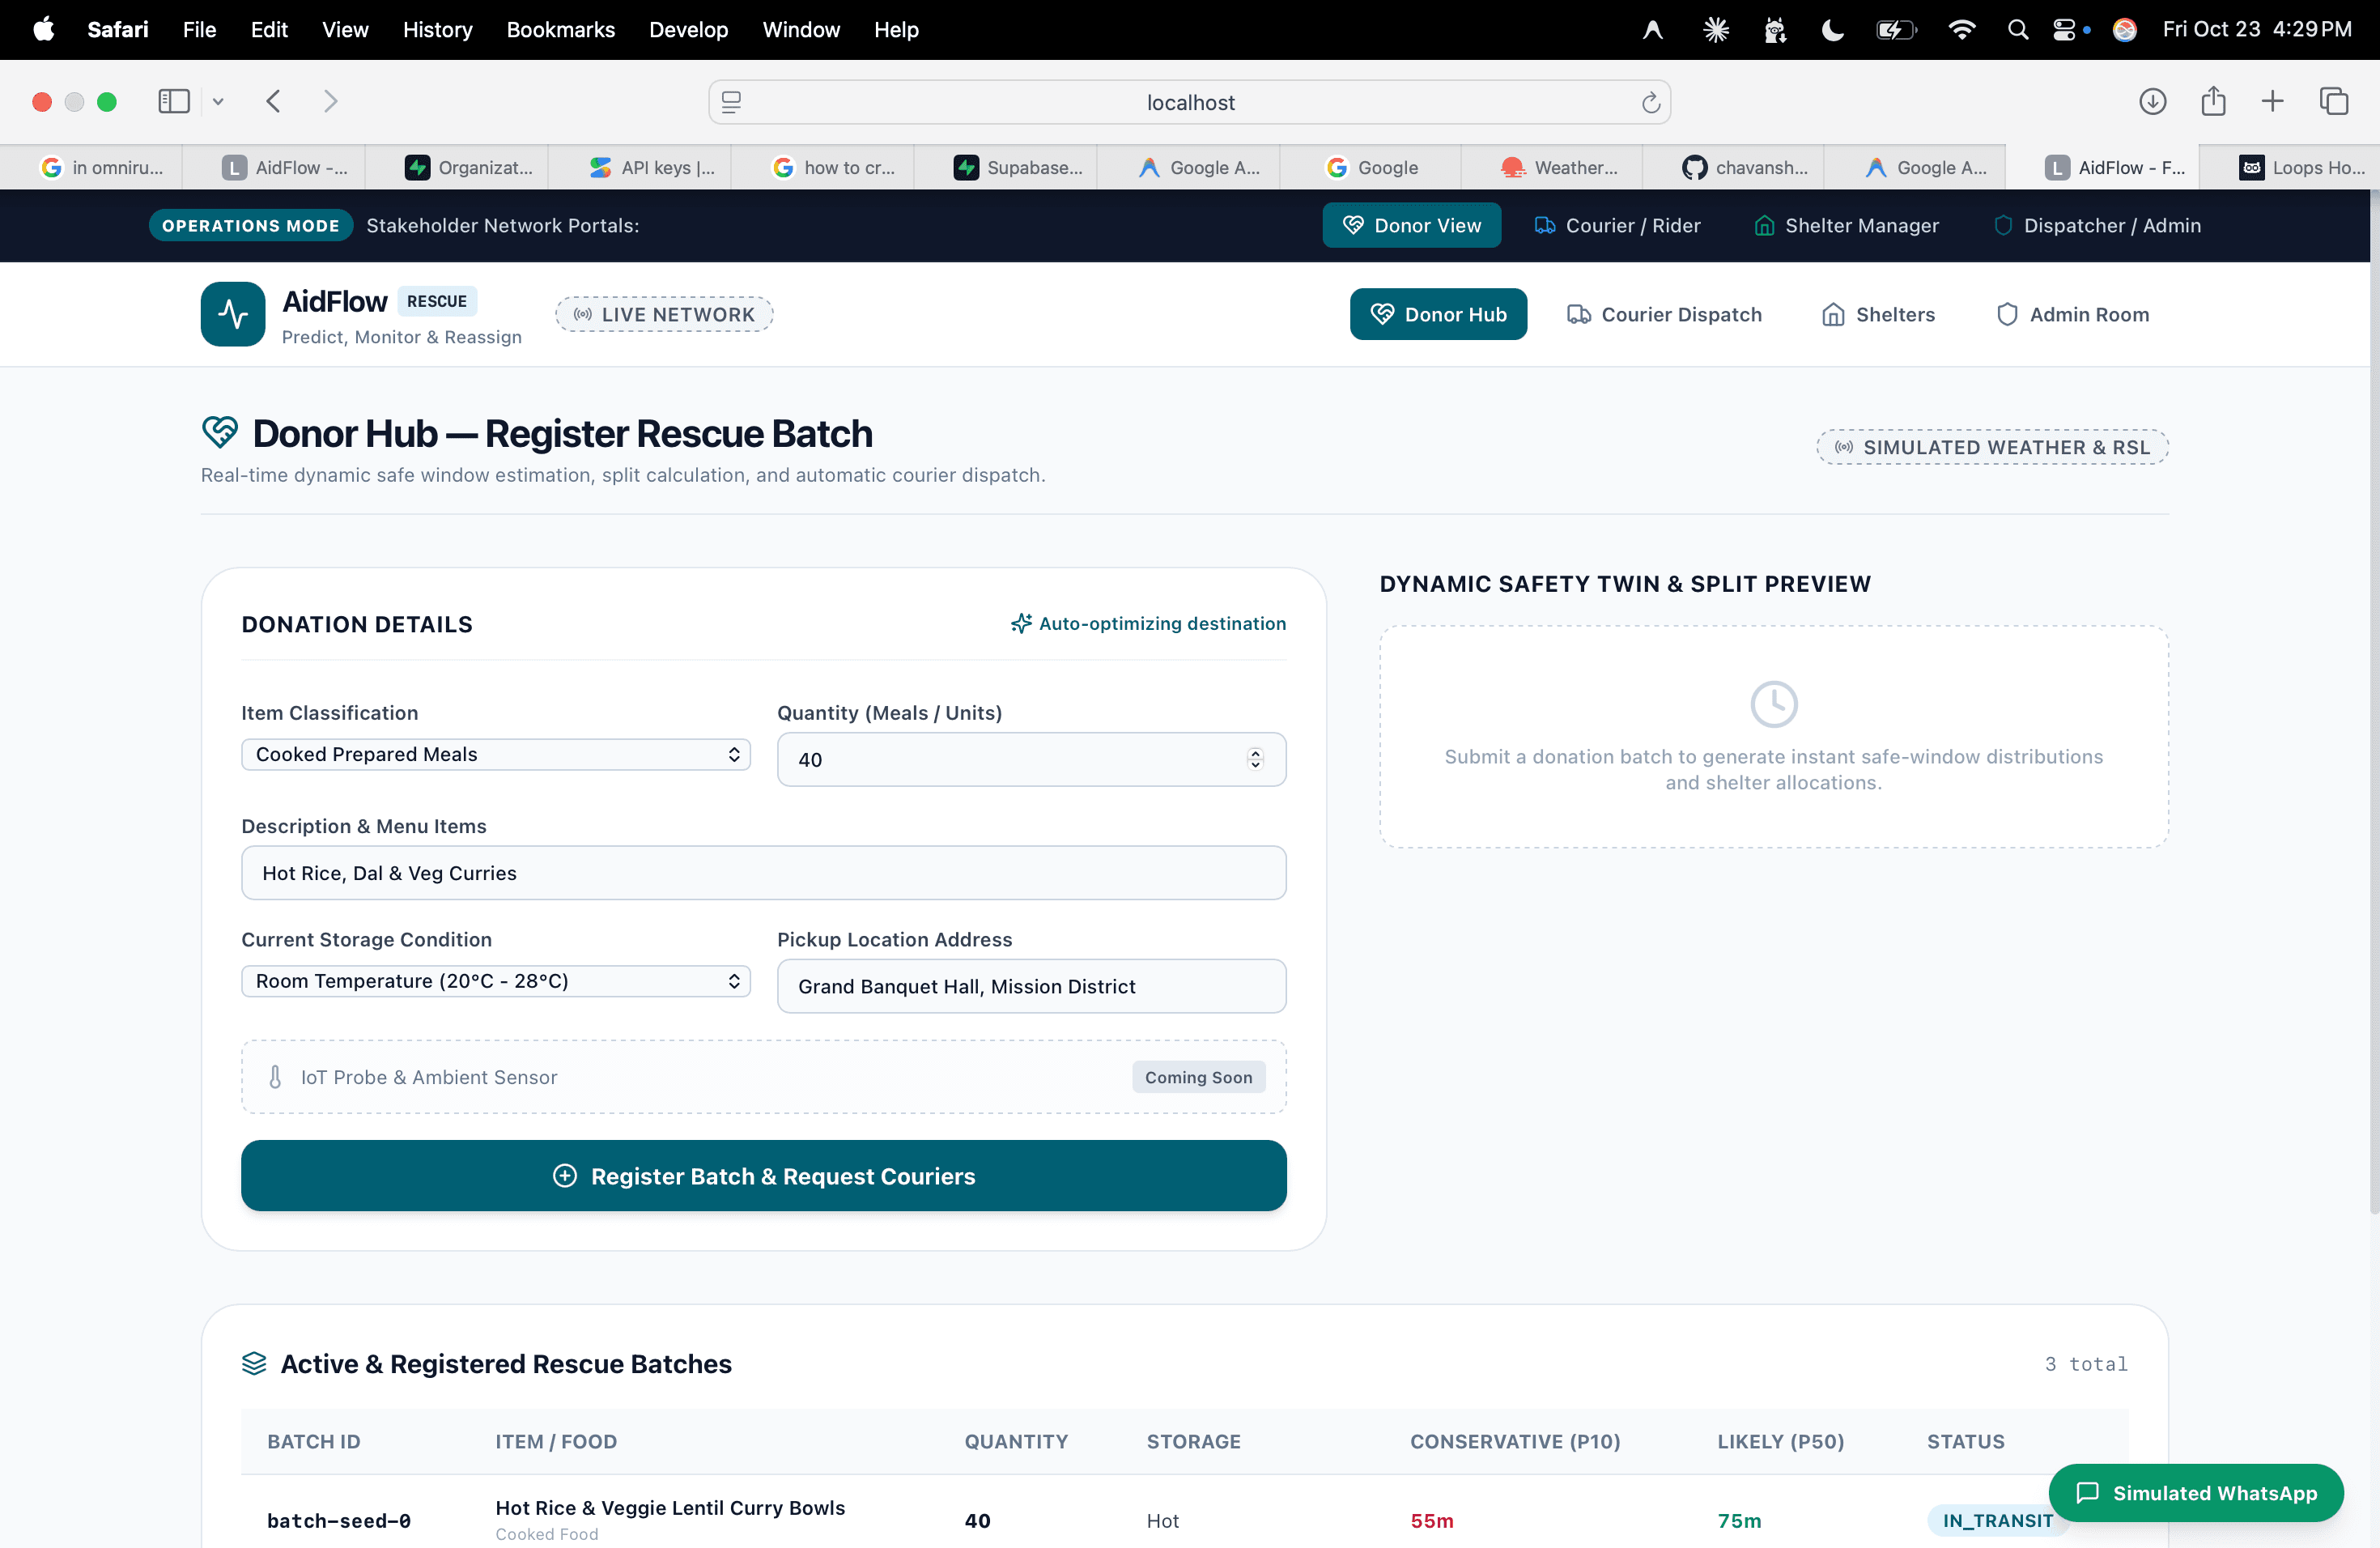Select the Shelter Manager portal
This screenshot has height=1548, width=2380.
pos(1846,225)
